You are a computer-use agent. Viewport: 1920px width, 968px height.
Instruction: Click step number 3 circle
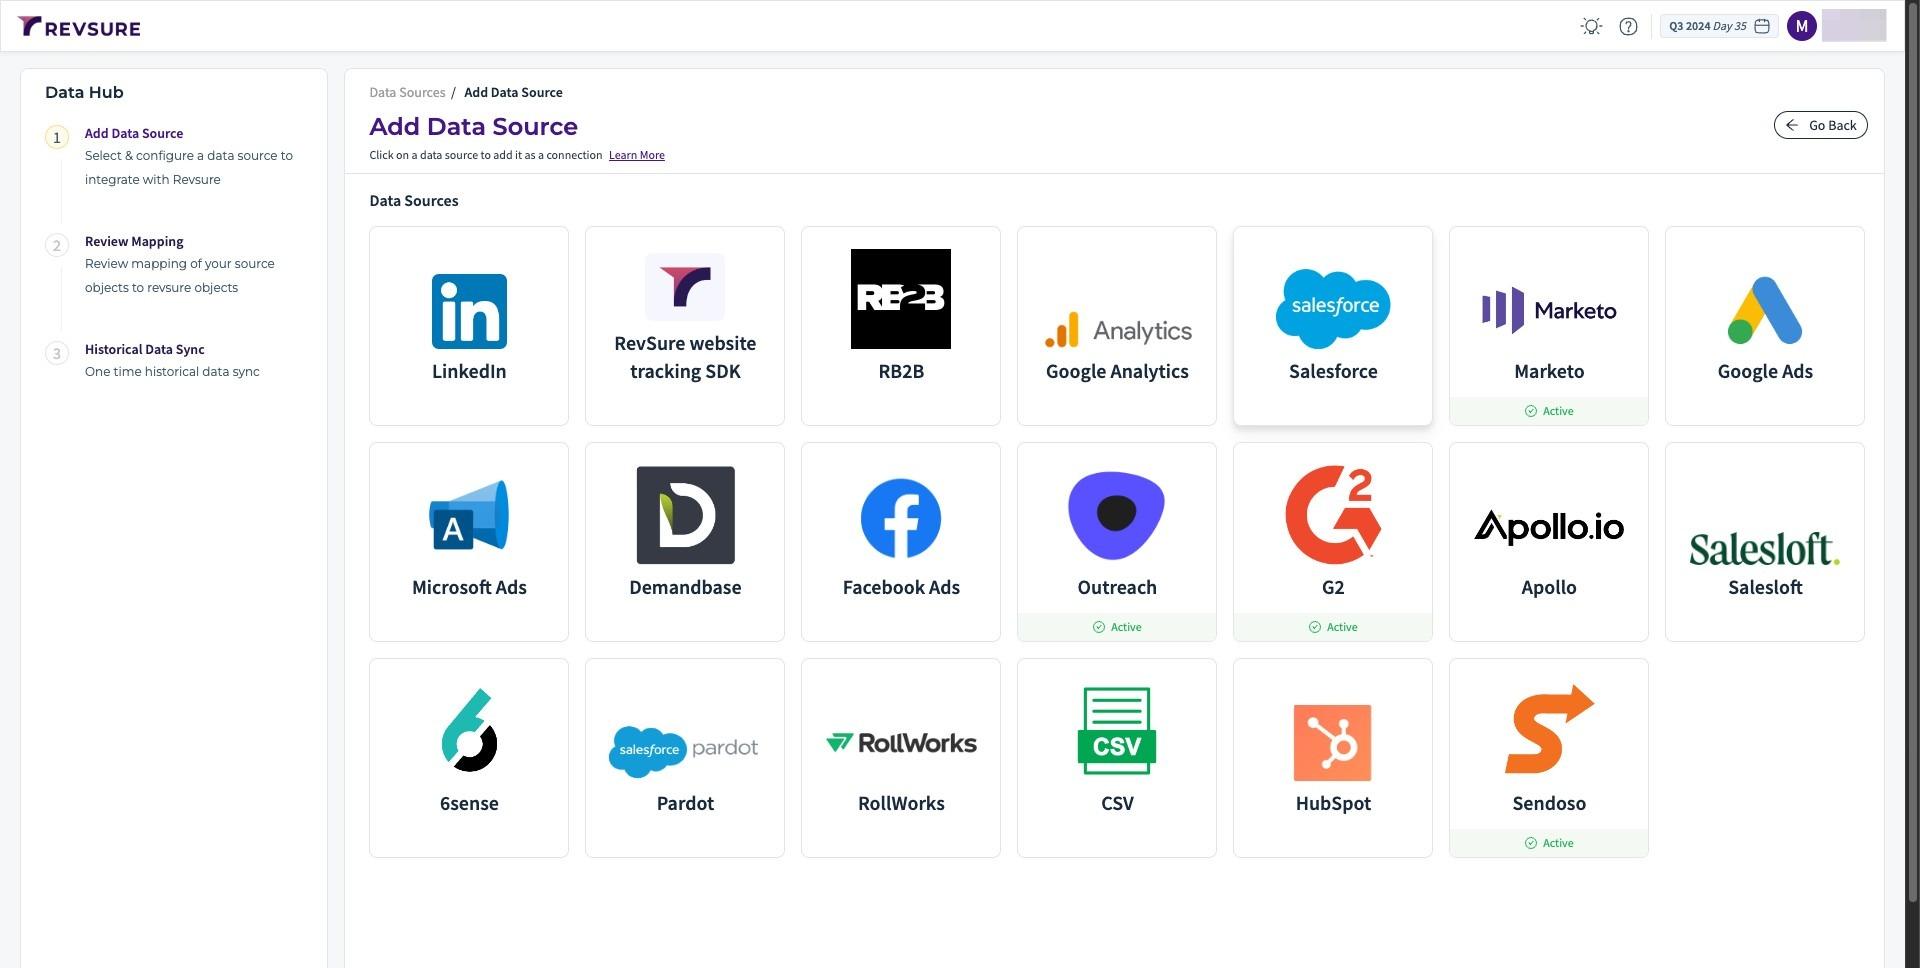(x=57, y=353)
